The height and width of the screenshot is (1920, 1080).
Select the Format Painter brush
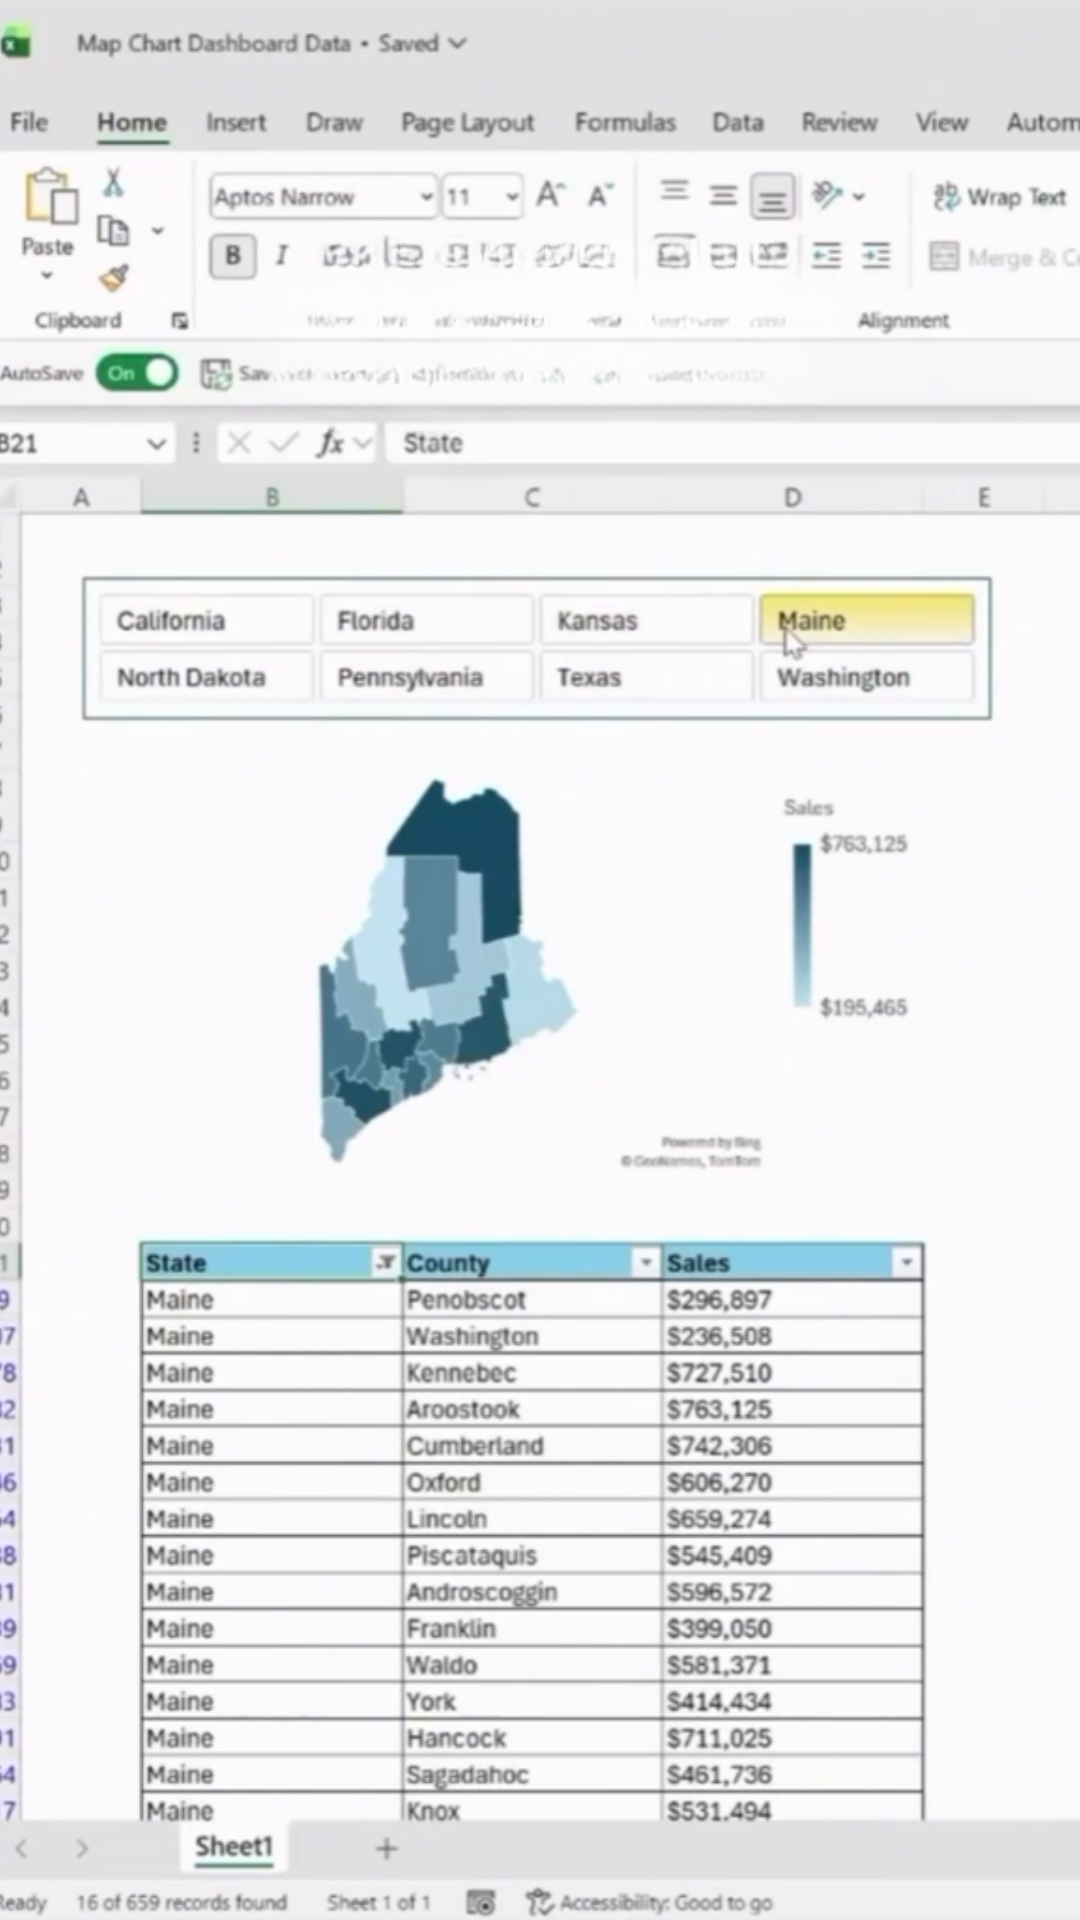tap(113, 277)
